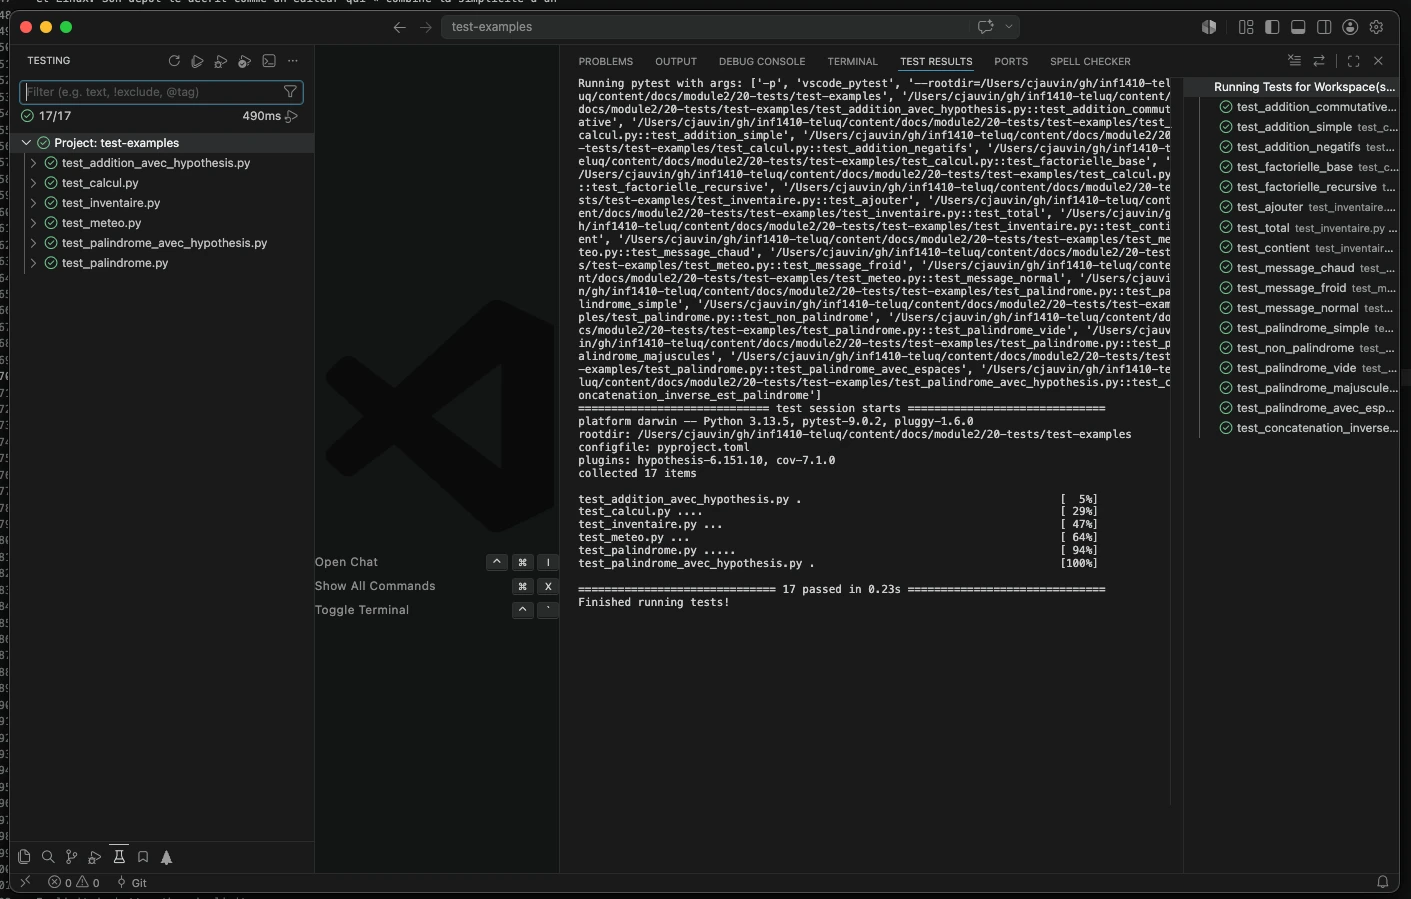This screenshot has width=1411, height=899.
Task: Open the tree-shaped extension view icon
Action: tap(167, 857)
